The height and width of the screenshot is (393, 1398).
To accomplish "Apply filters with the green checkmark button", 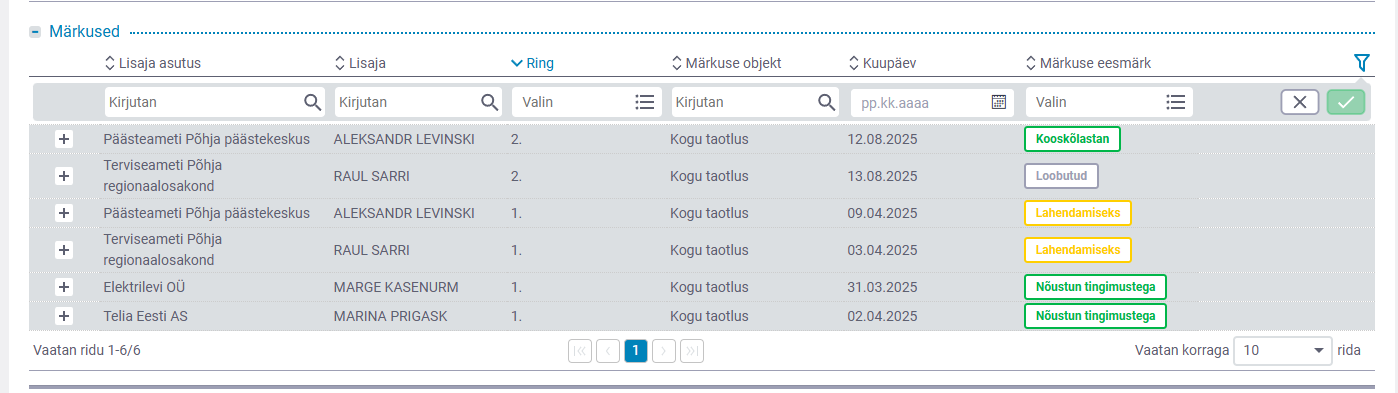I will 1346,102.
